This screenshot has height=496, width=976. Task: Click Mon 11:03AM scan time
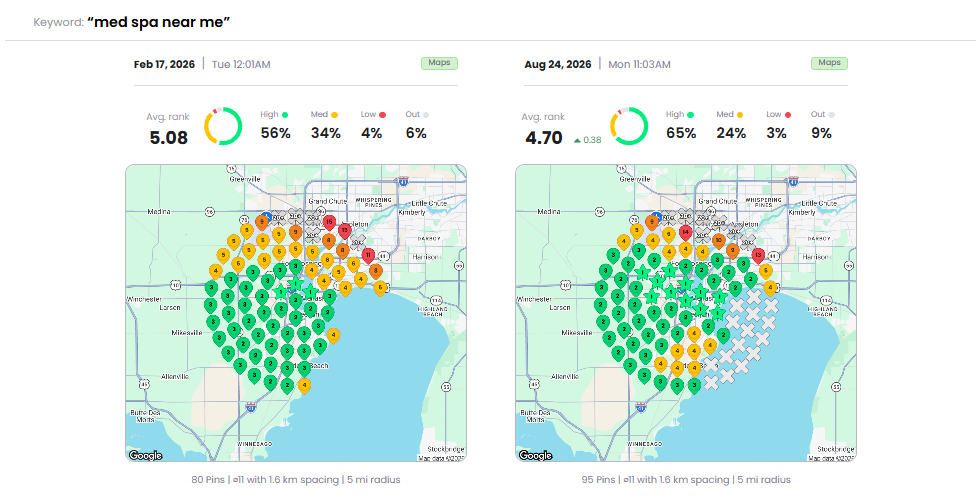tap(639, 64)
